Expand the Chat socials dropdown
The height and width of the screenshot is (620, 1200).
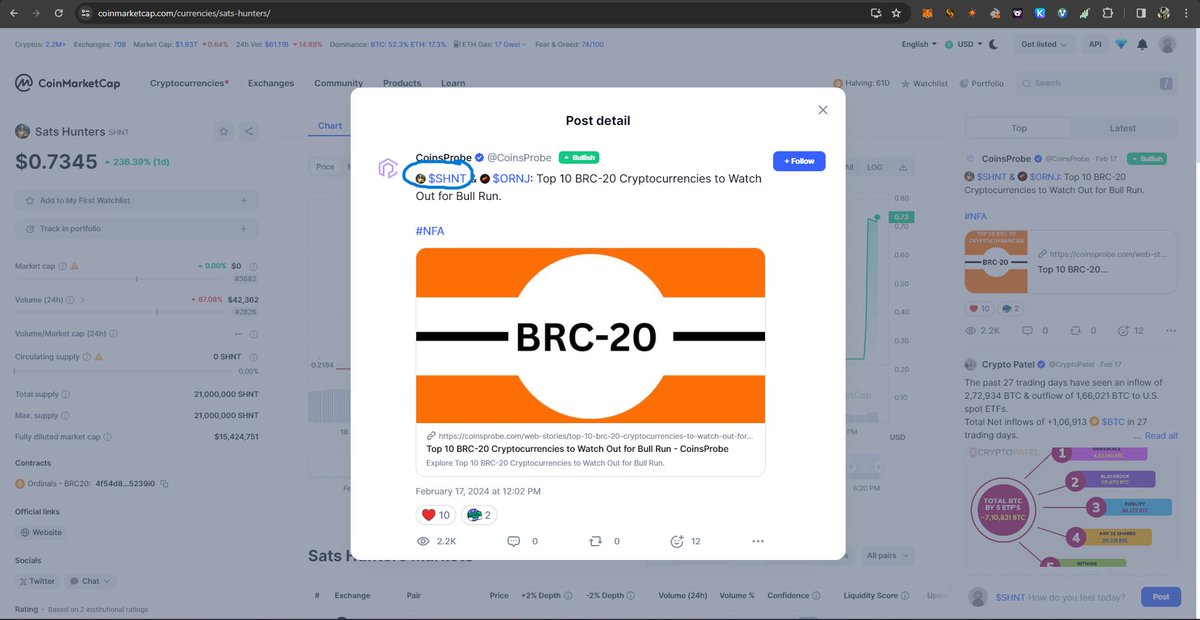pyautogui.click(x=90, y=580)
